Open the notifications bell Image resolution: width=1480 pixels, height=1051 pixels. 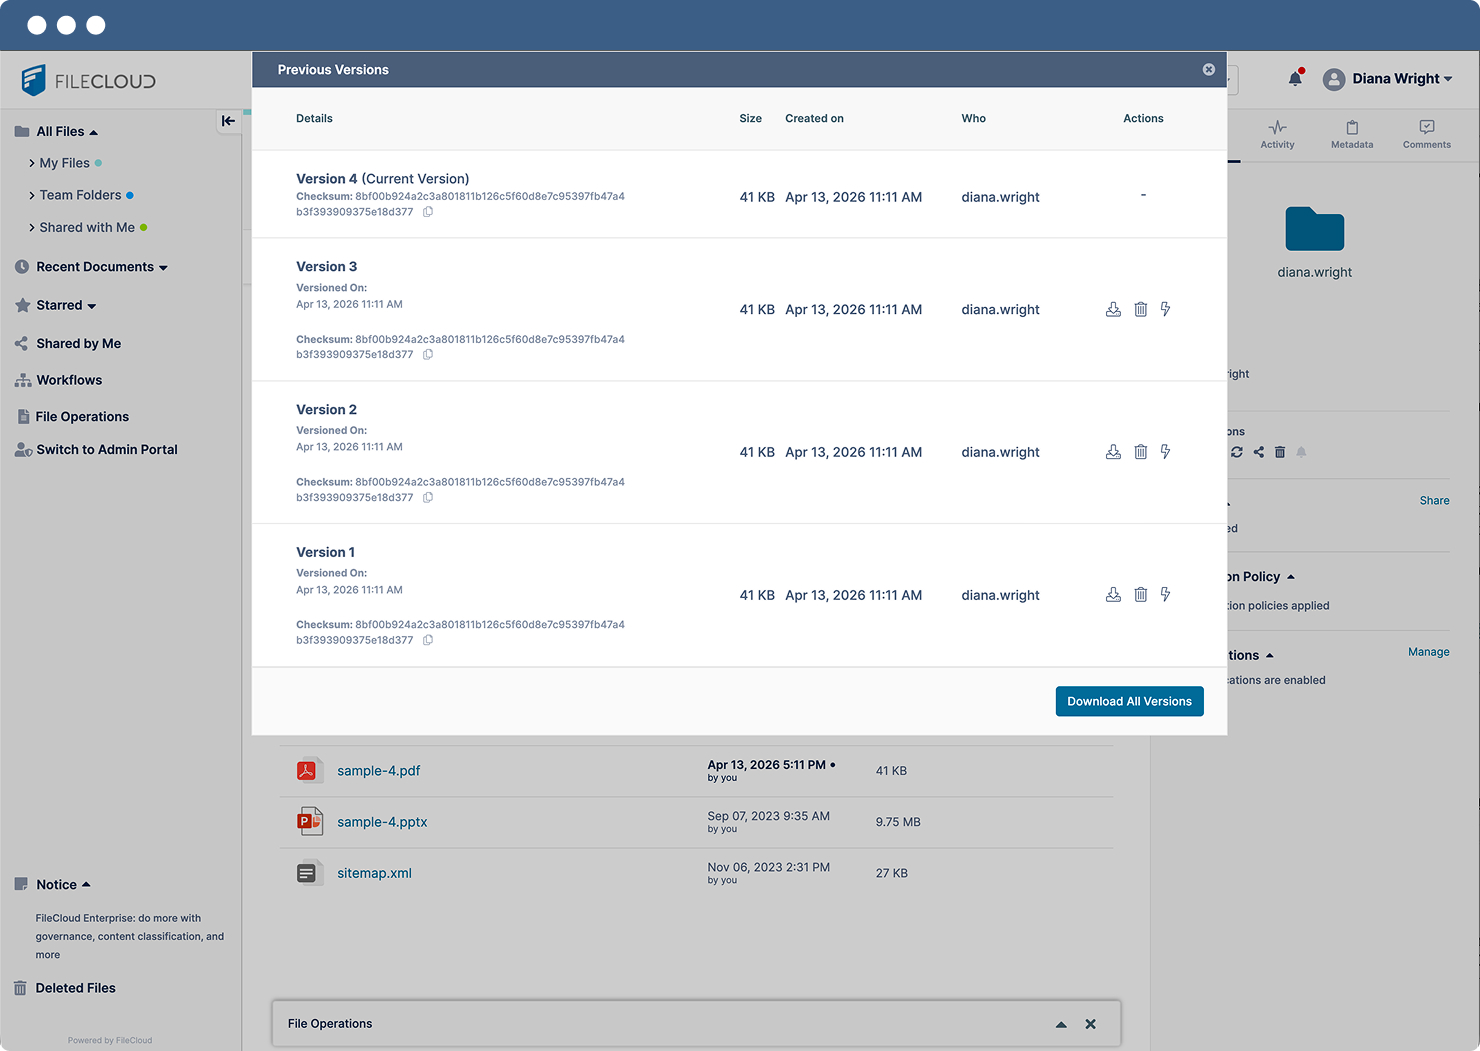(x=1295, y=79)
